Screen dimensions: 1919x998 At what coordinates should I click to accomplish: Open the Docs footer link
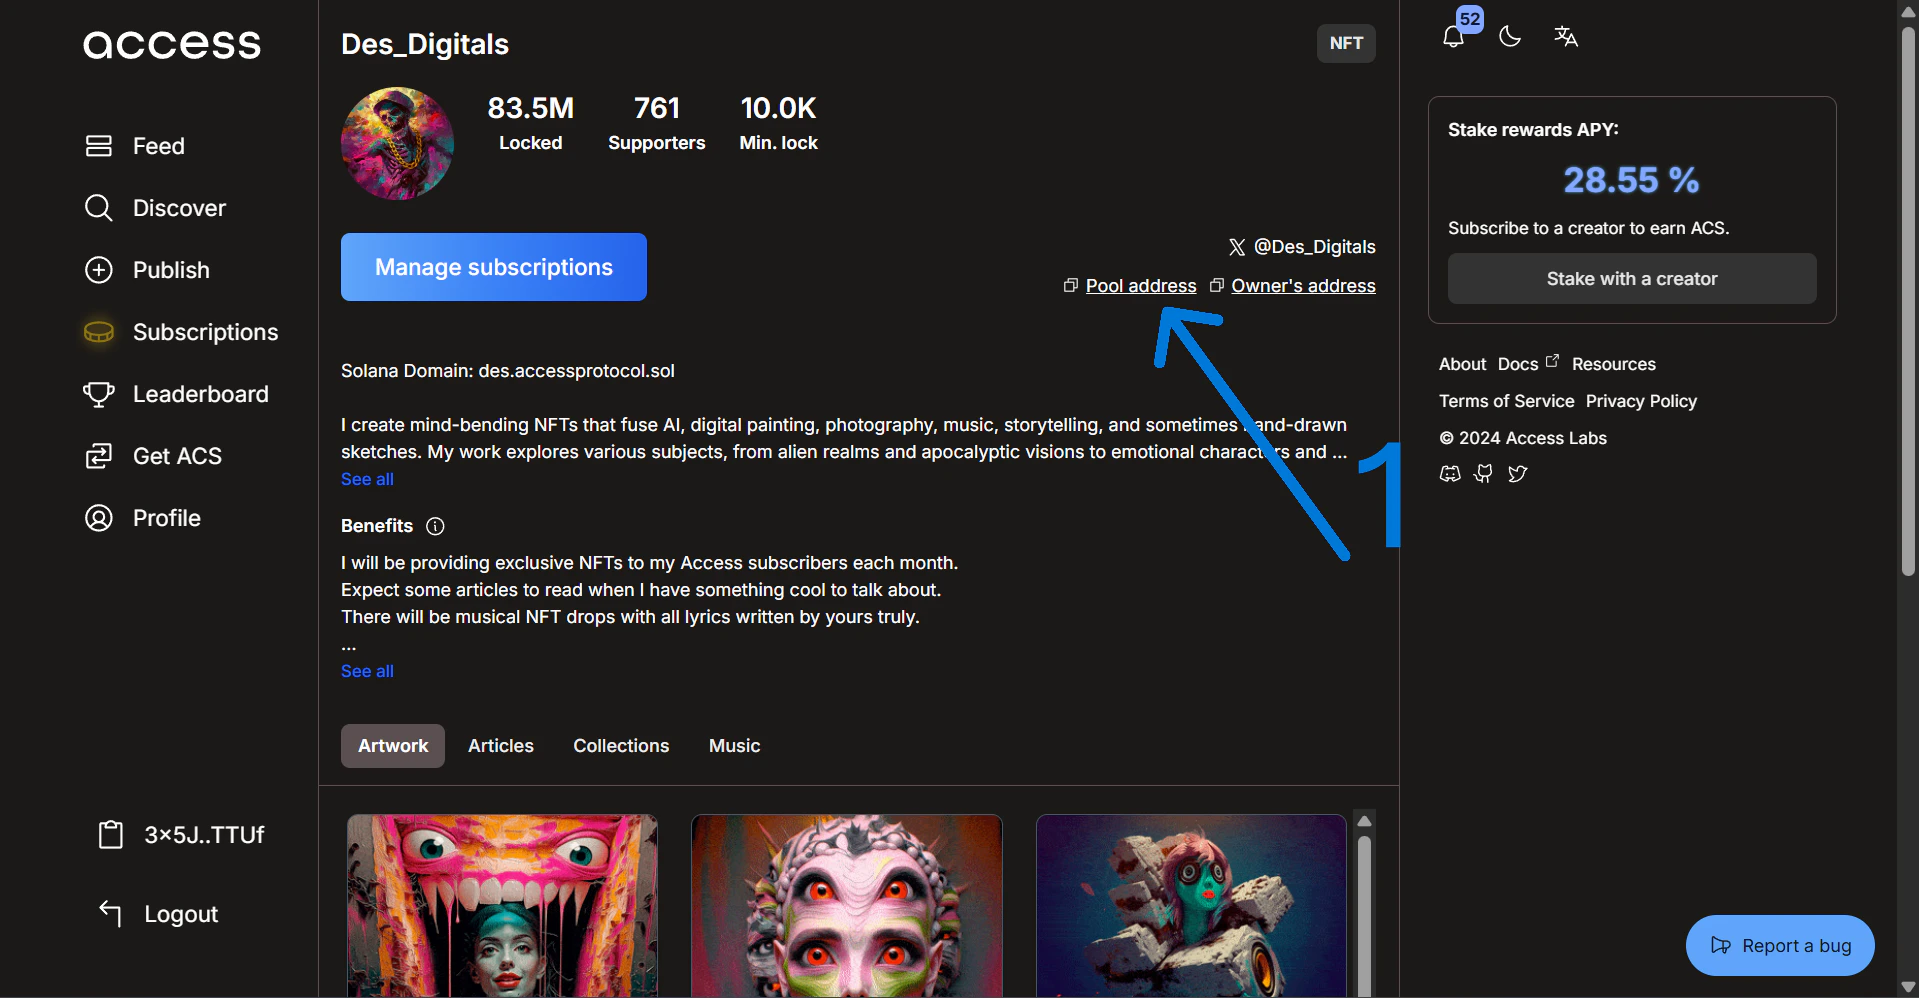coord(1518,364)
